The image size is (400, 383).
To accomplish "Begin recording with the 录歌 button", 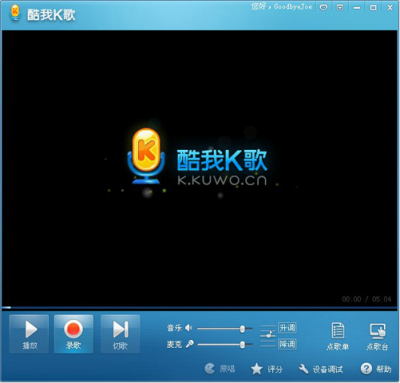I will pos(73,334).
